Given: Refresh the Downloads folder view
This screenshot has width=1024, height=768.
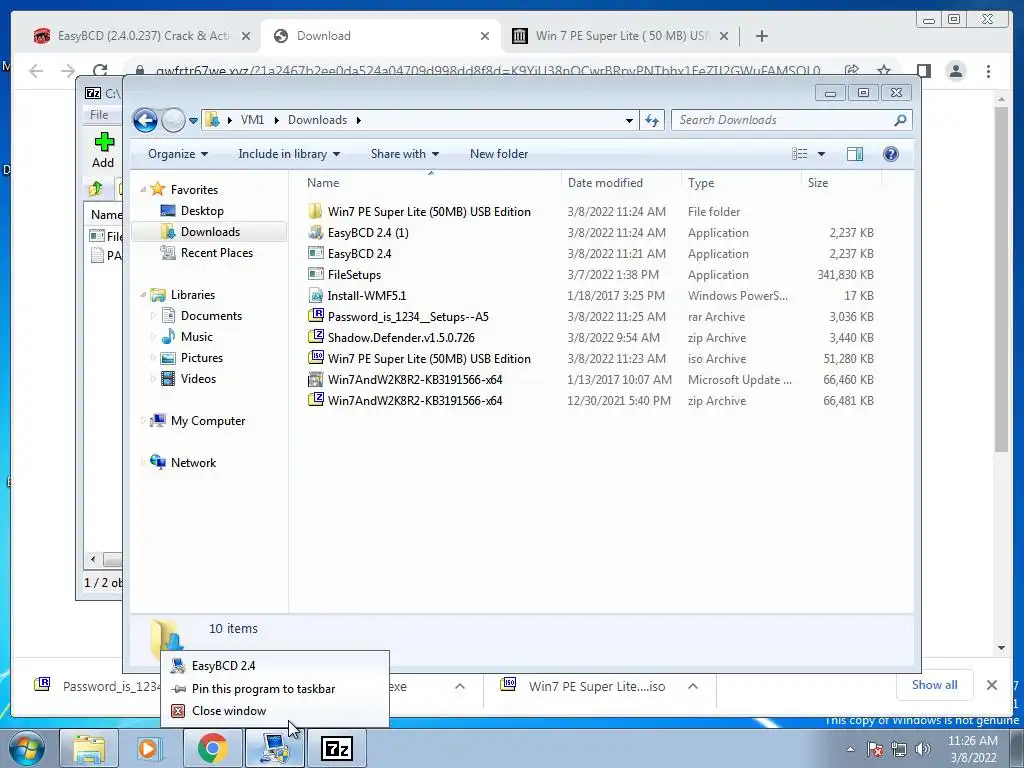Looking at the screenshot, I should click(652, 120).
